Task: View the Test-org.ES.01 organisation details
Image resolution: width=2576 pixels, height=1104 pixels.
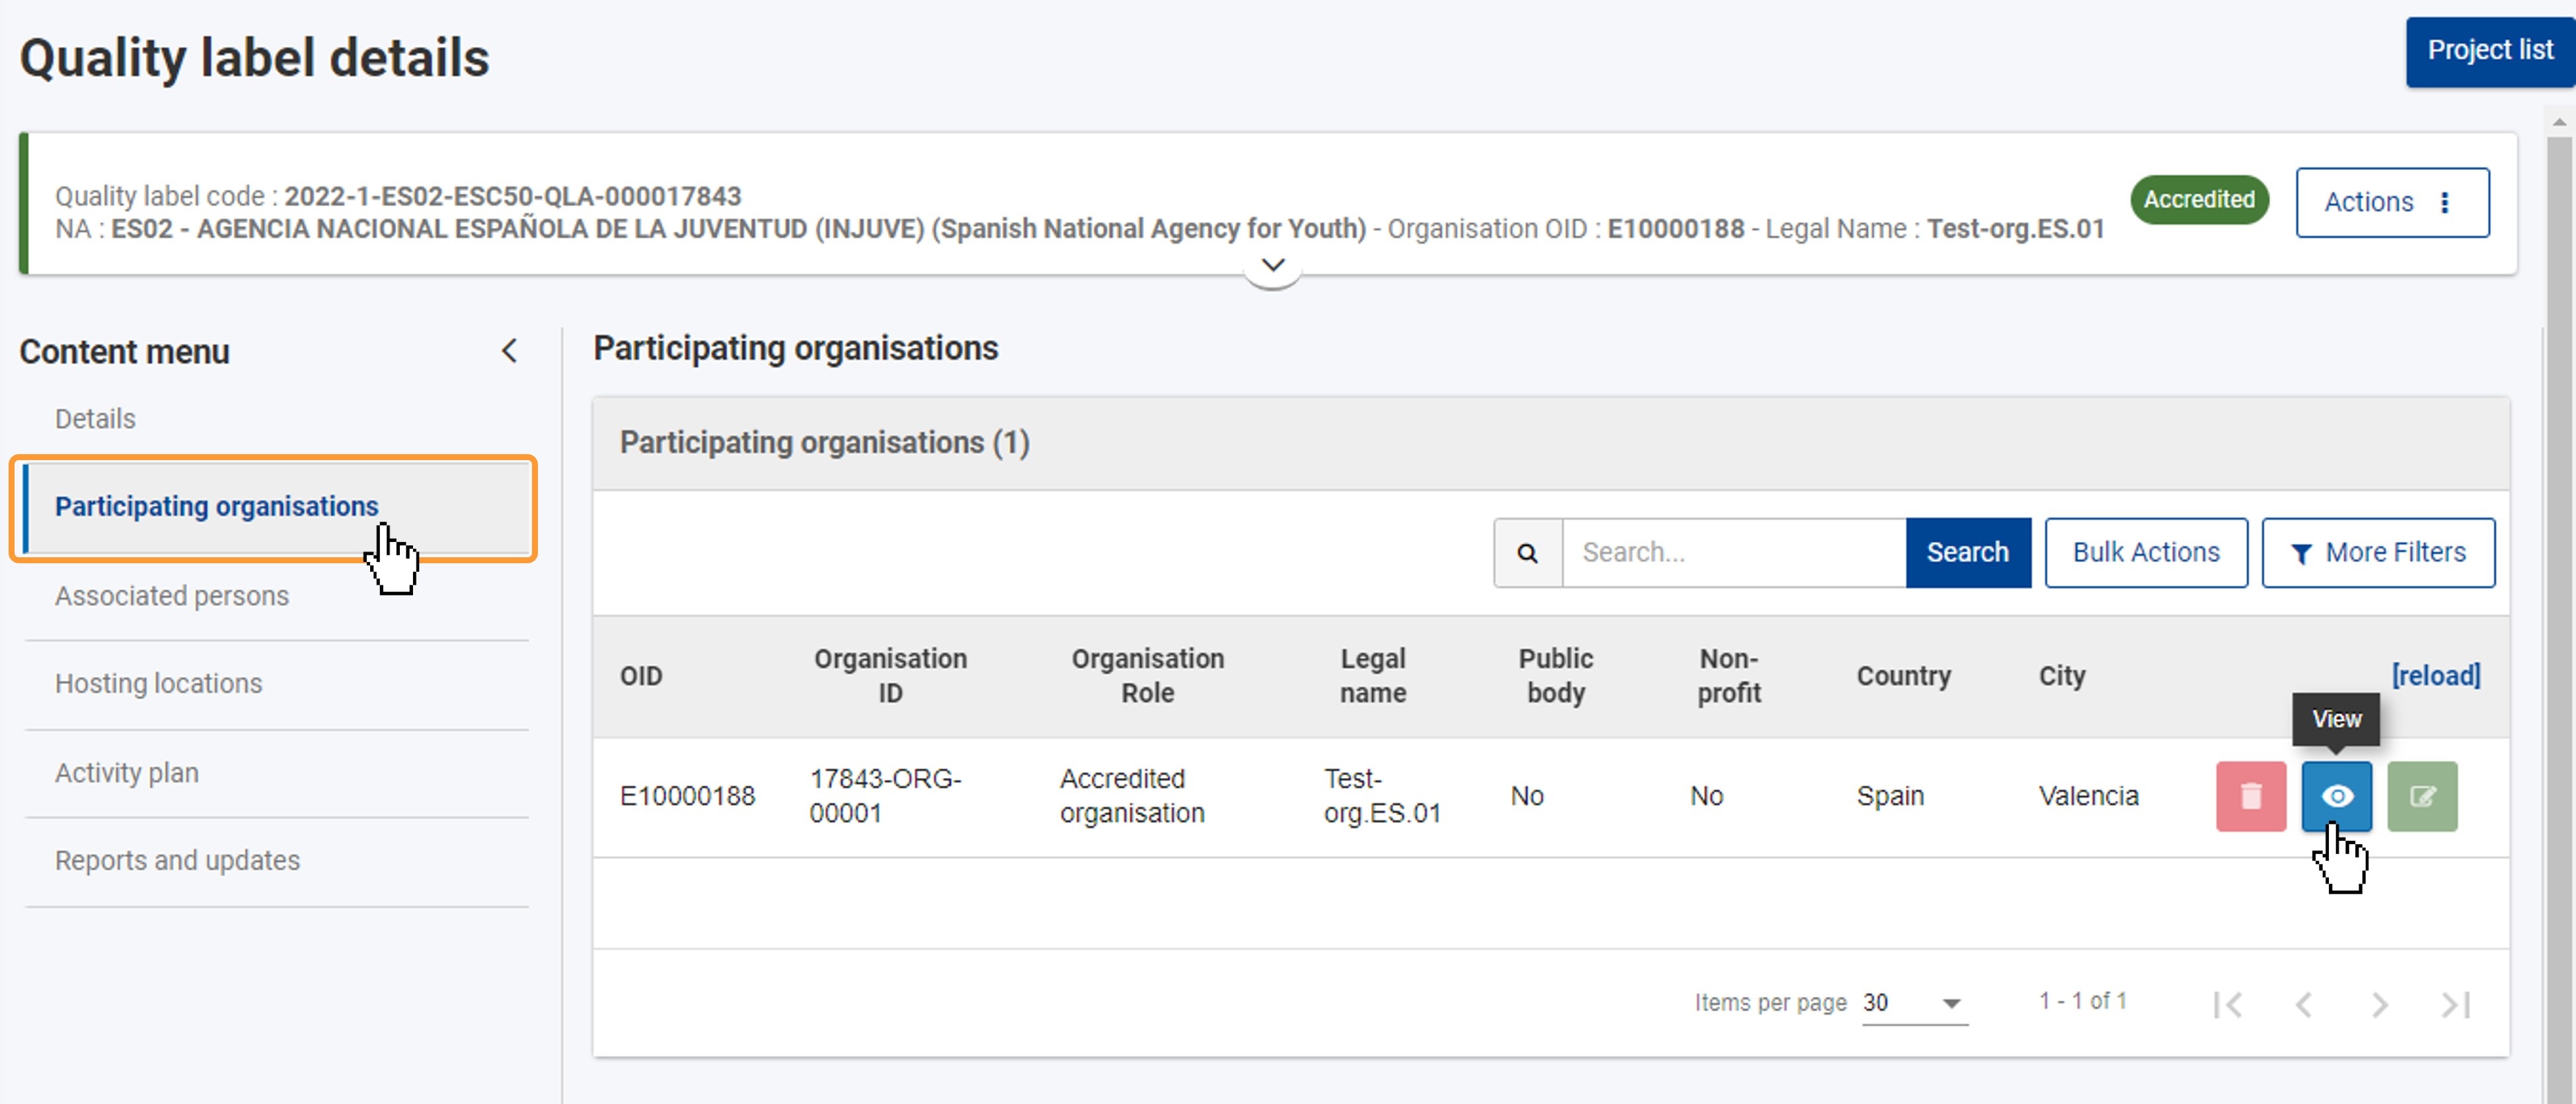Action: (2336, 796)
